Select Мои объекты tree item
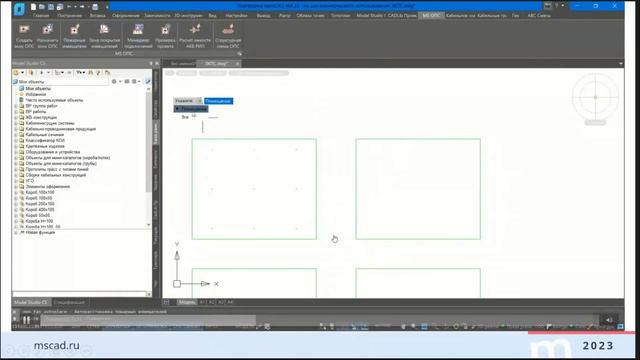Viewport: 640px width, 360px height. pyautogui.click(x=38, y=89)
